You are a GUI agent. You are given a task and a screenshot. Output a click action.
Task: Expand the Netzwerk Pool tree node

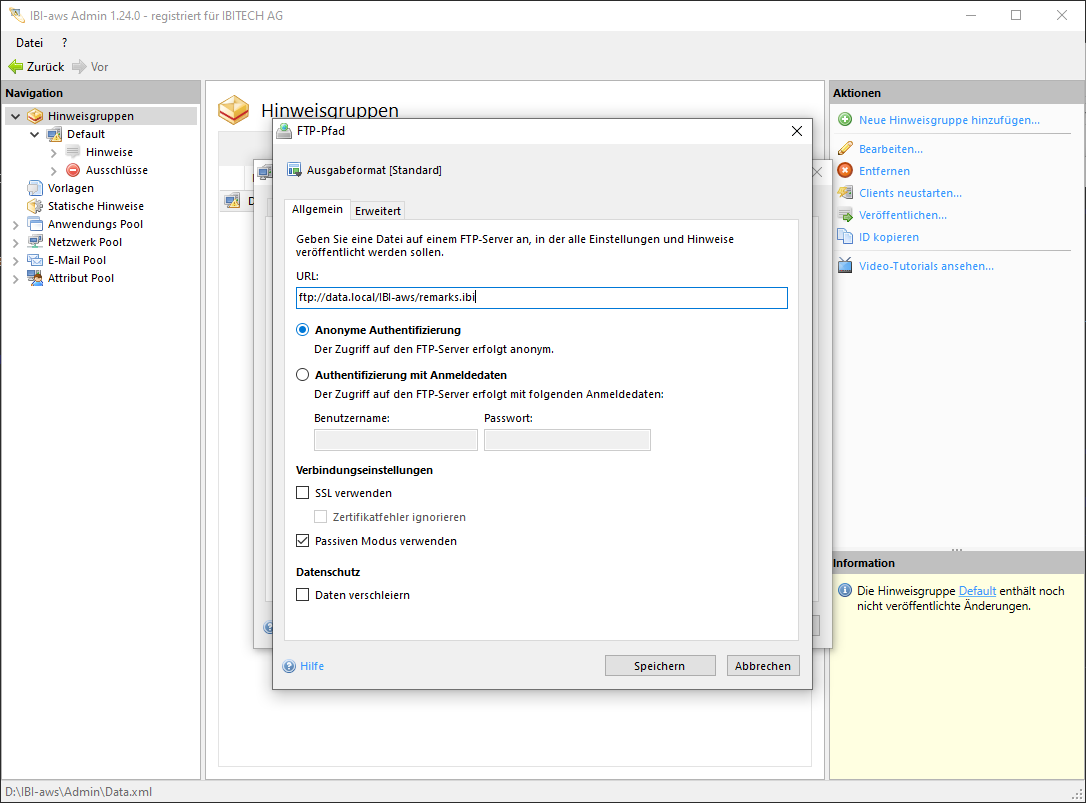click(16, 242)
